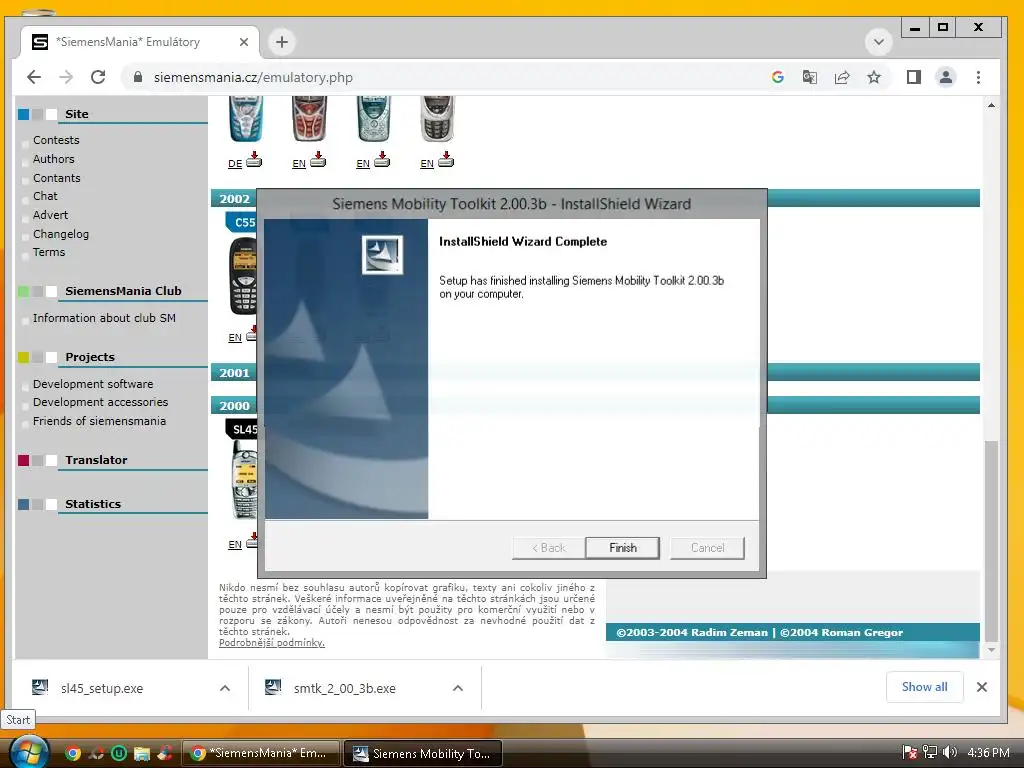This screenshot has height=768, width=1024.
Task: Download EN emulator under second phone
Action: pyautogui.click(x=317, y=159)
